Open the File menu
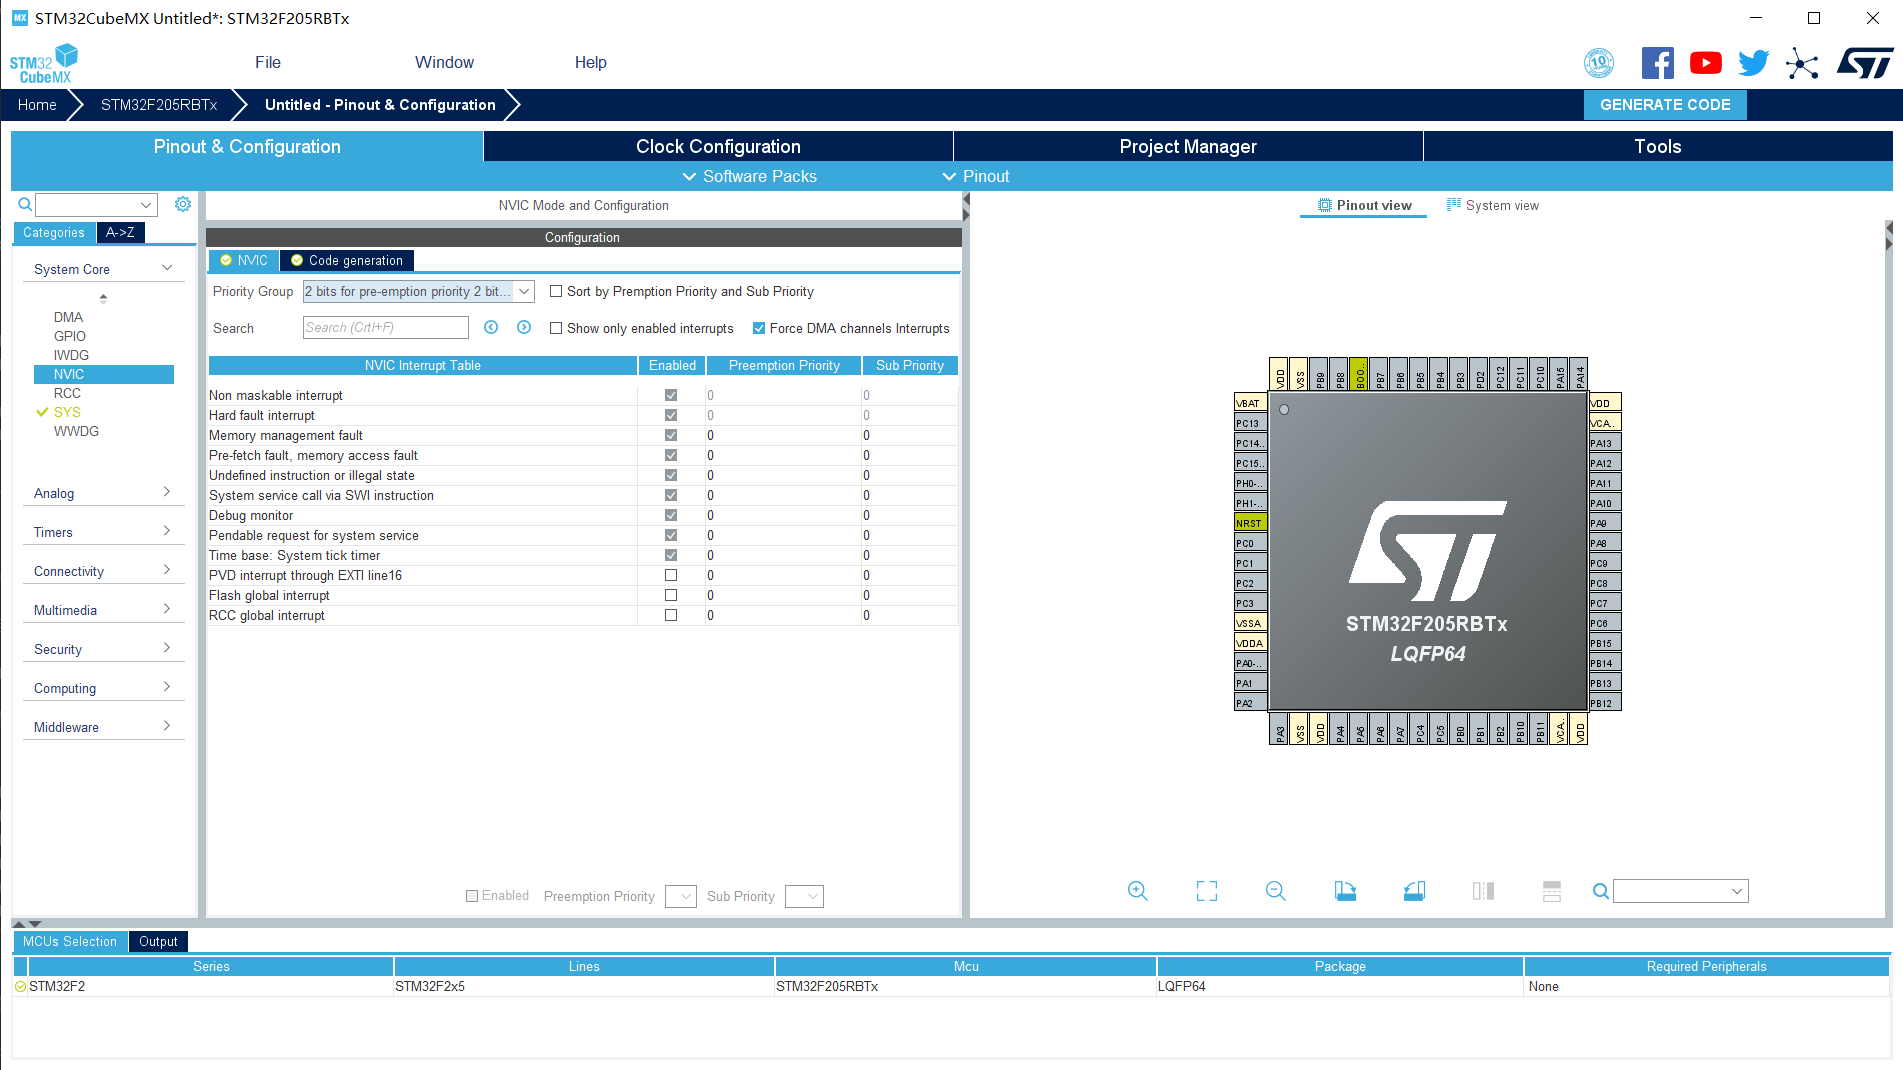The height and width of the screenshot is (1070, 1903). pyautogui.click(x=268, y=62)
